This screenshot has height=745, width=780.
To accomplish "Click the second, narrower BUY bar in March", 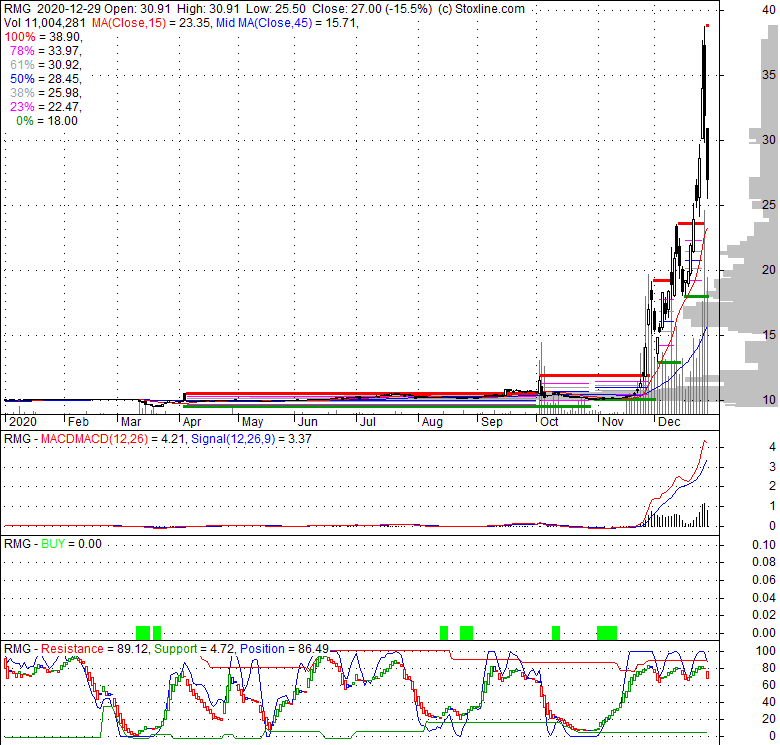I will click(x=157, y=633).
